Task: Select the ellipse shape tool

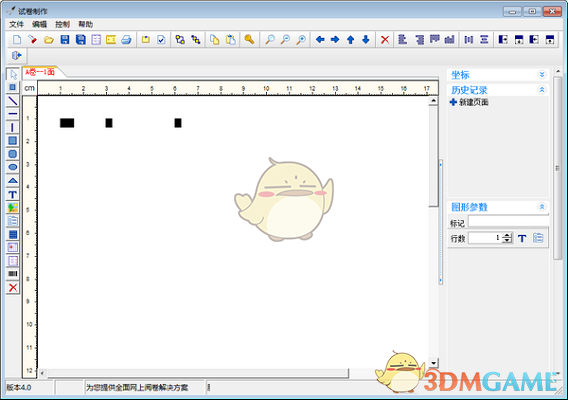Action: pyautogui.click(x=13, y=167)
